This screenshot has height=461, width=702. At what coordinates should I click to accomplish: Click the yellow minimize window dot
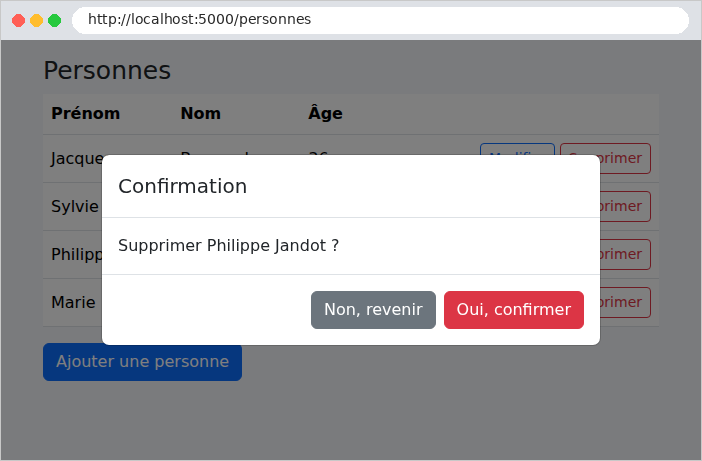[x=36, y=20]
